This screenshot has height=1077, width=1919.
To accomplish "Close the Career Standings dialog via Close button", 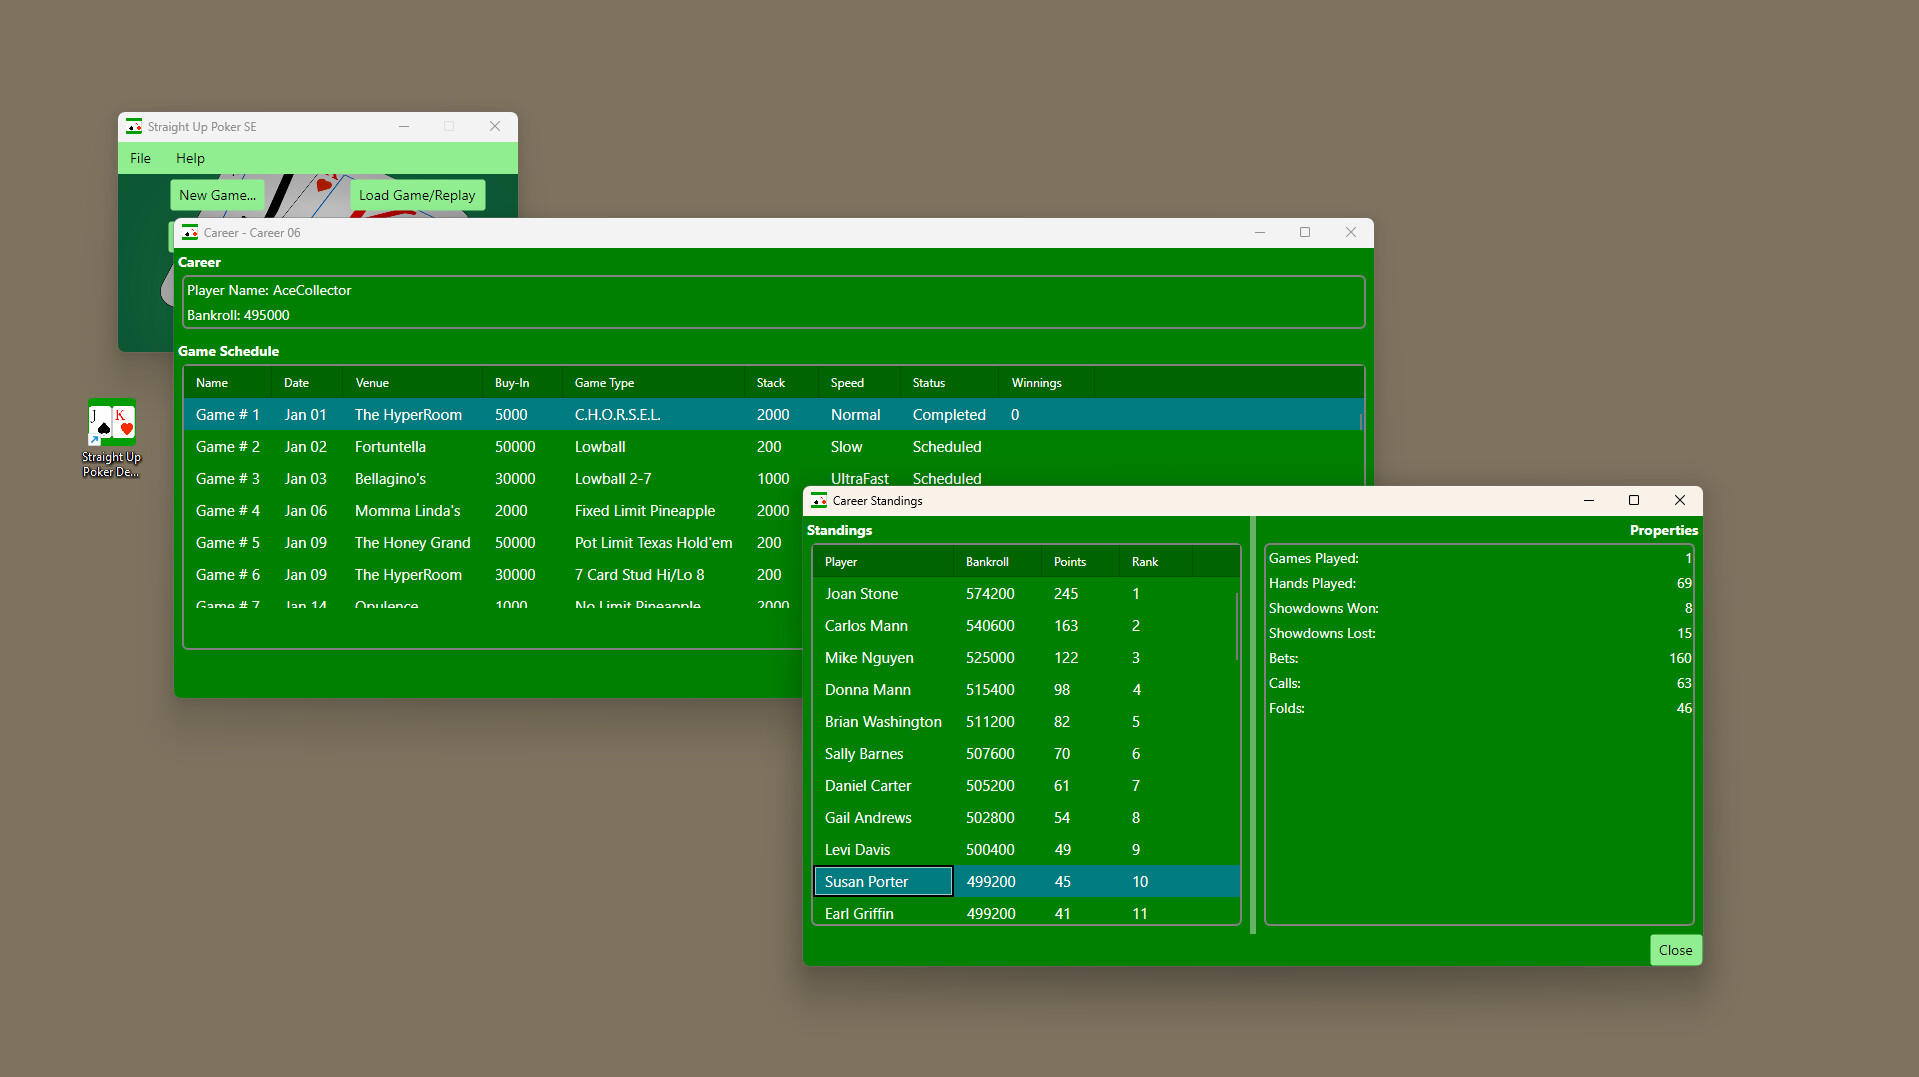I will pyautogui.click(x=1674, y=949).
